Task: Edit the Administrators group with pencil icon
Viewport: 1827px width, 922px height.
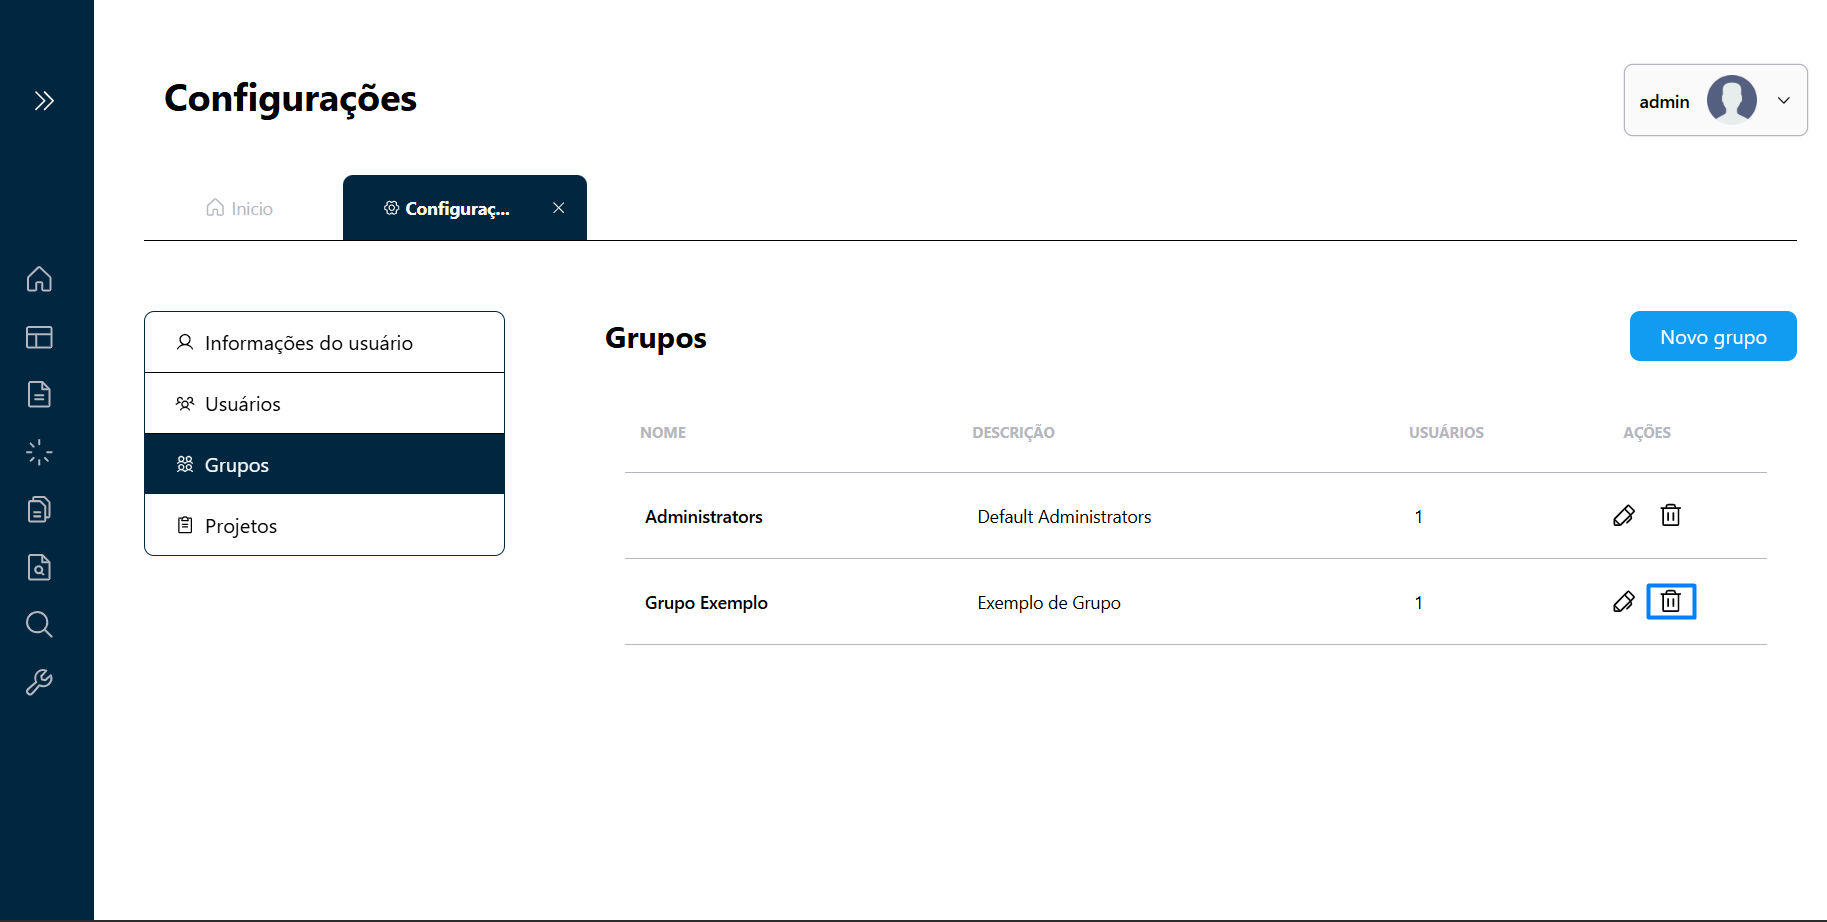Action: (x=1624, y=516)
